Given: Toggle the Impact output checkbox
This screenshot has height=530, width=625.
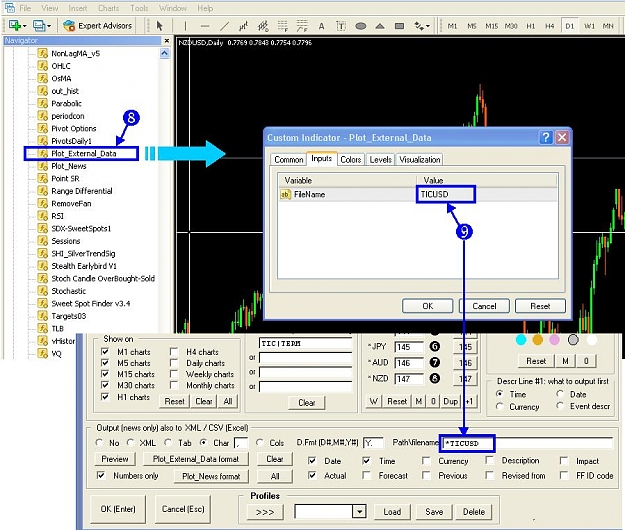Looking at the screenshot, I should tap(564, 461).
